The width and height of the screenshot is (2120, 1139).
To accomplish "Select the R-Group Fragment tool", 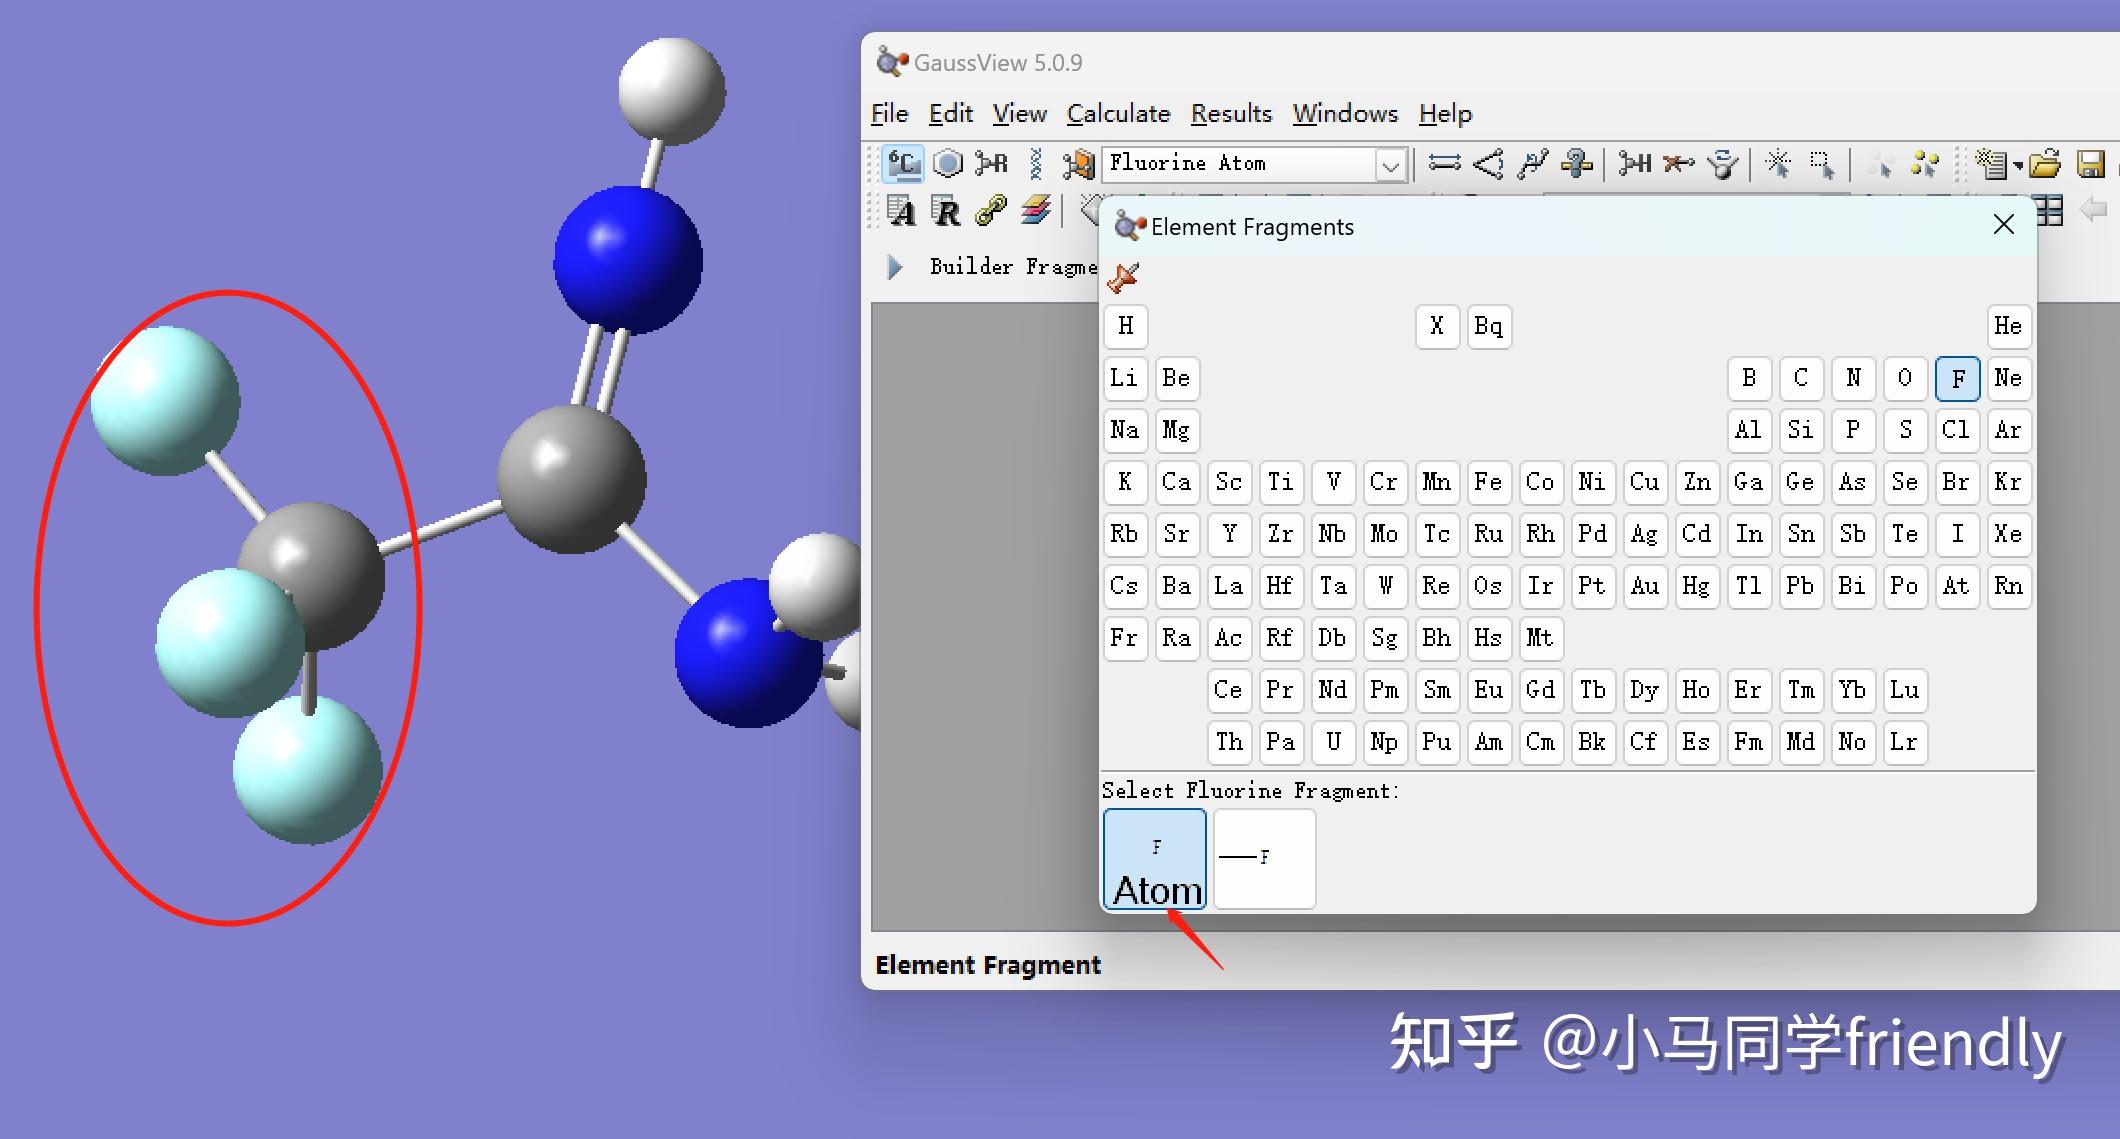I will [x=991, y=163].
